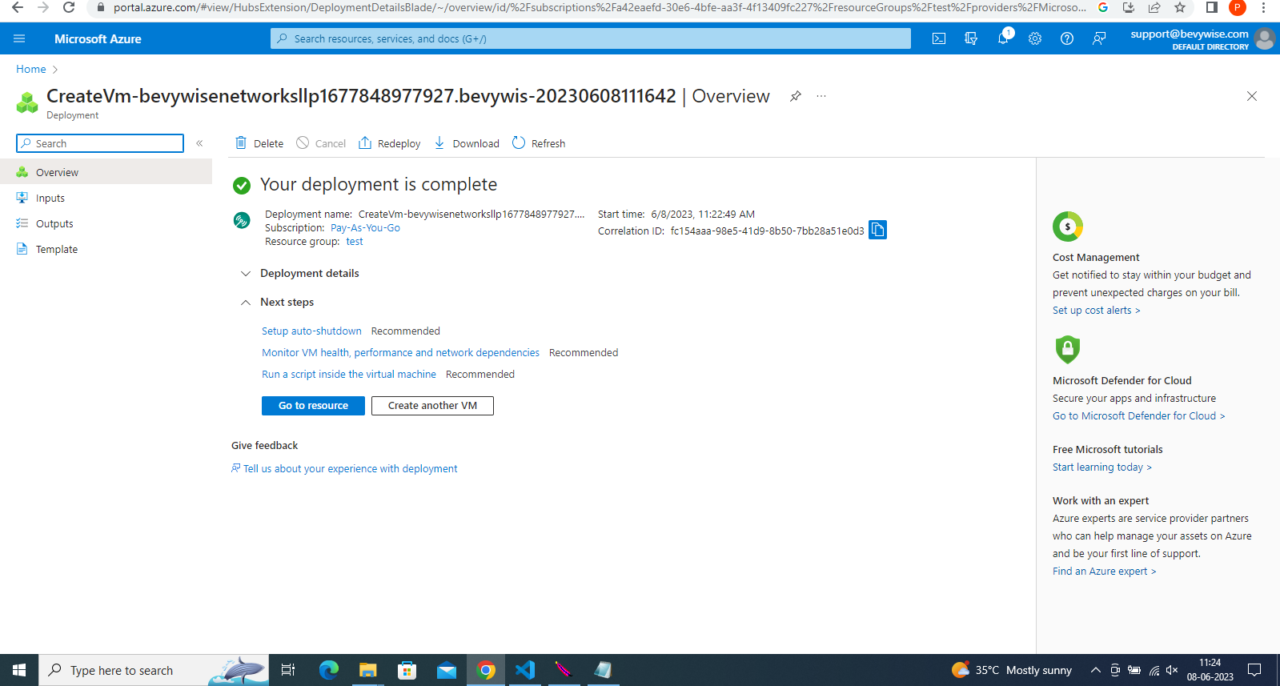Open the Azure notifications bell
The image size is (1280, 686).
(x=1004, y=38)
